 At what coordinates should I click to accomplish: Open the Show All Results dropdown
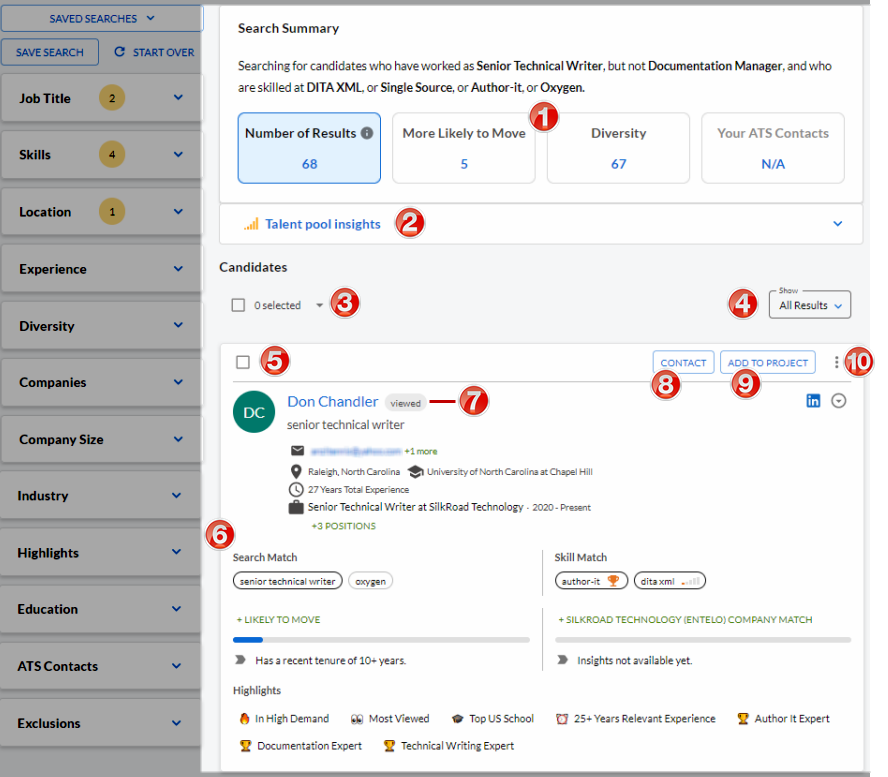pyautogui.click(x=810, y=305)
